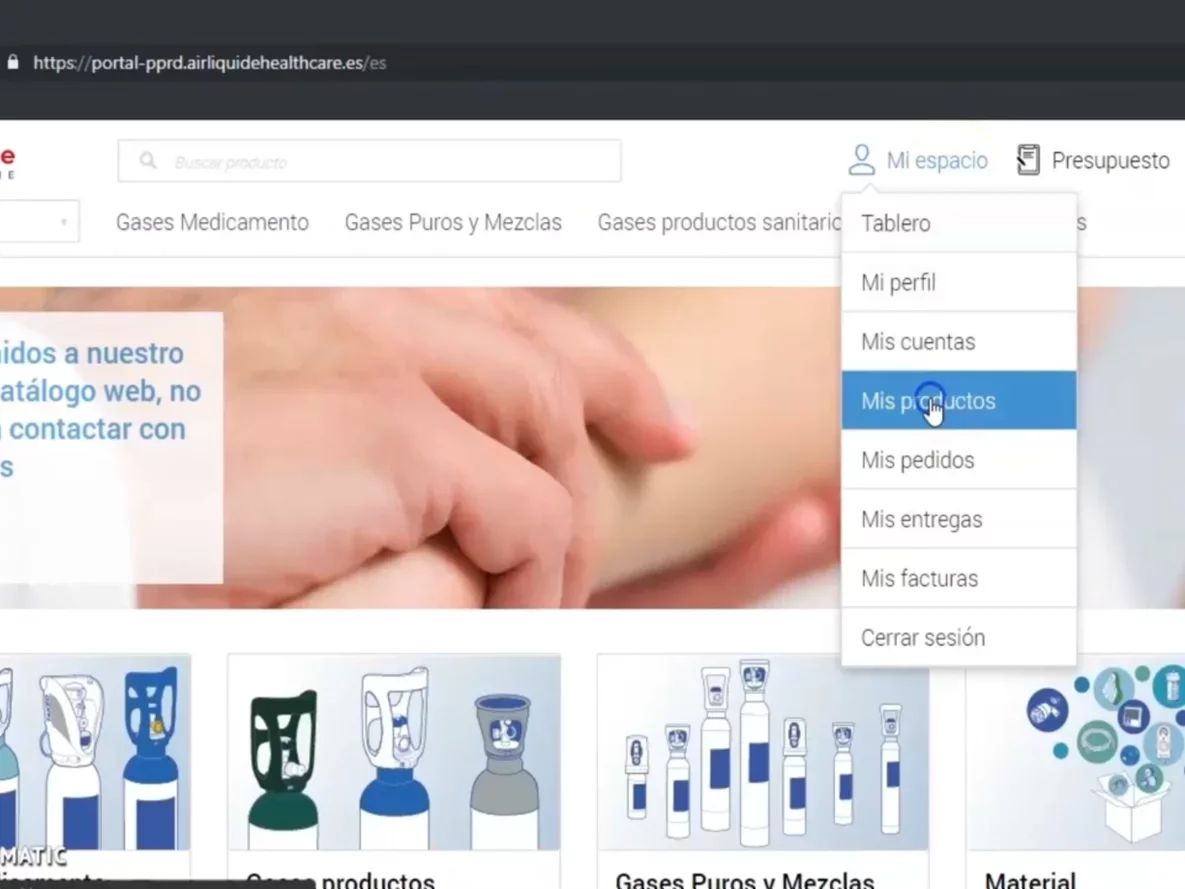
Task: Click Cerrar sesión to log out
Action: point(922,637)
